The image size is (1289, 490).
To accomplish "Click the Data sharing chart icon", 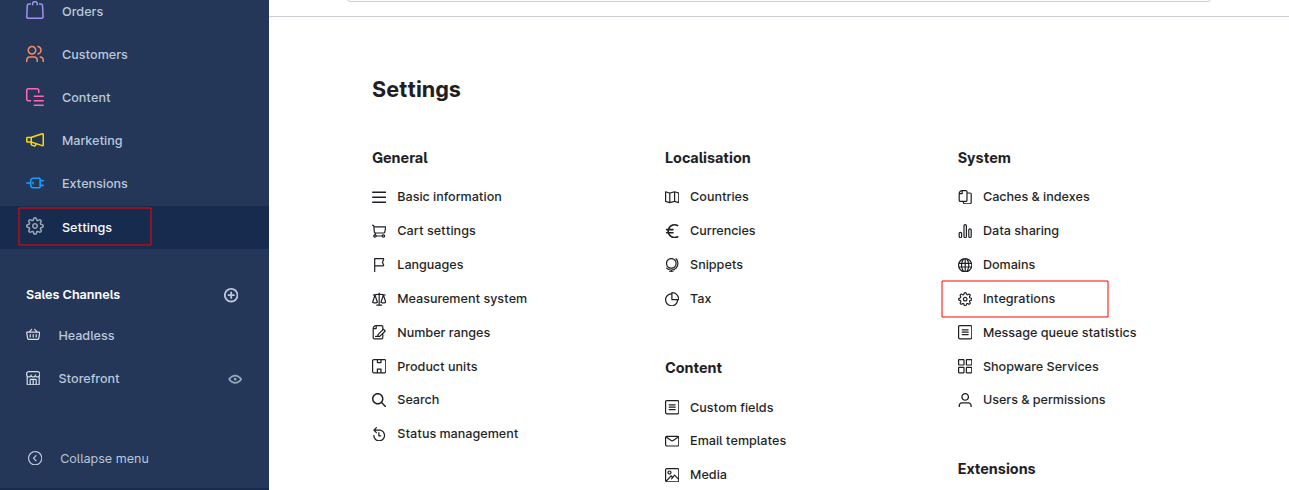I will tap(965, 231).
